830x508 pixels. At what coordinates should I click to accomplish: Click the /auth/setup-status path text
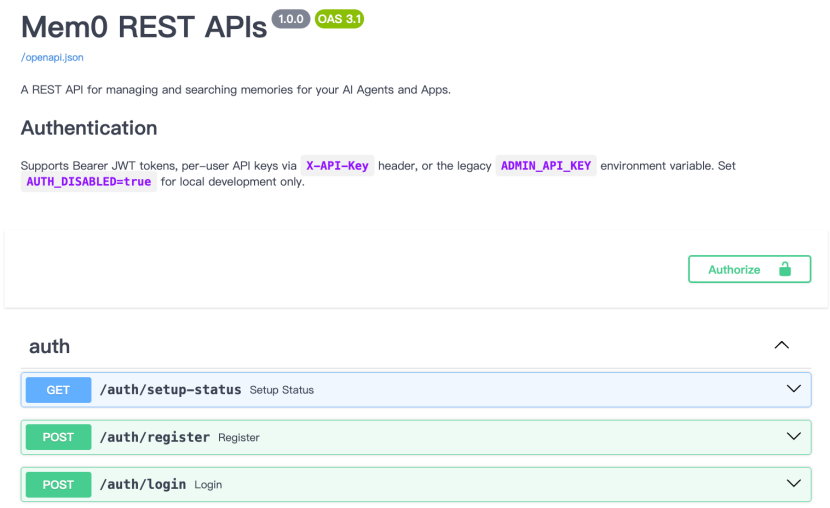click(x=170, y=390)
